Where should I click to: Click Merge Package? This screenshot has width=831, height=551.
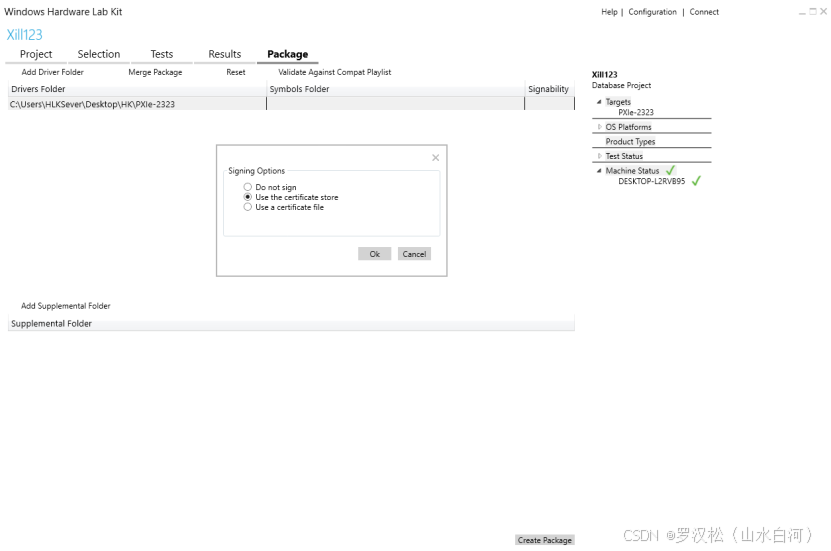point(155,72)
